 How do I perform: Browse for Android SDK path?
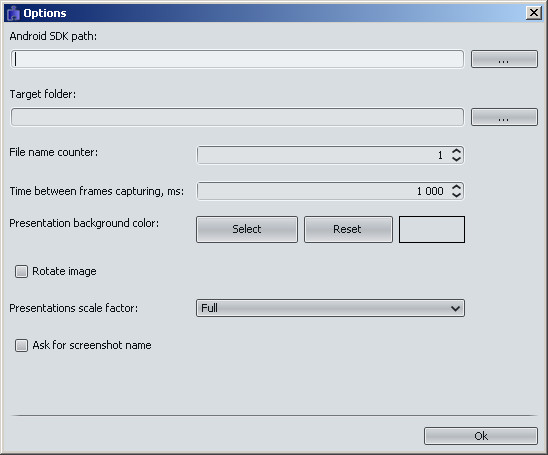(504, 59)
